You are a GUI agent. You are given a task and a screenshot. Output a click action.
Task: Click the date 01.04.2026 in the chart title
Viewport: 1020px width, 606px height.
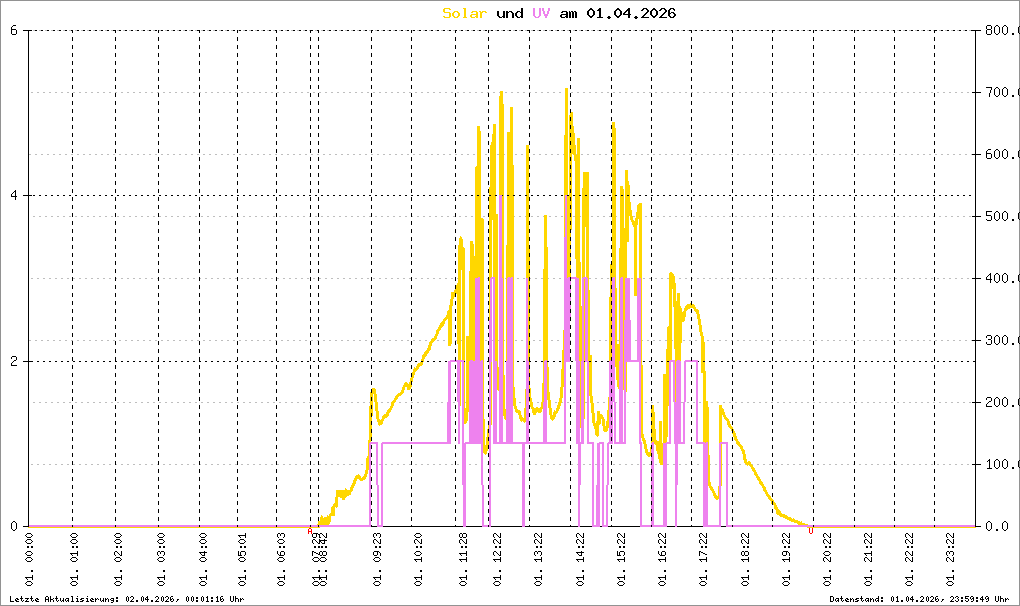631,14
